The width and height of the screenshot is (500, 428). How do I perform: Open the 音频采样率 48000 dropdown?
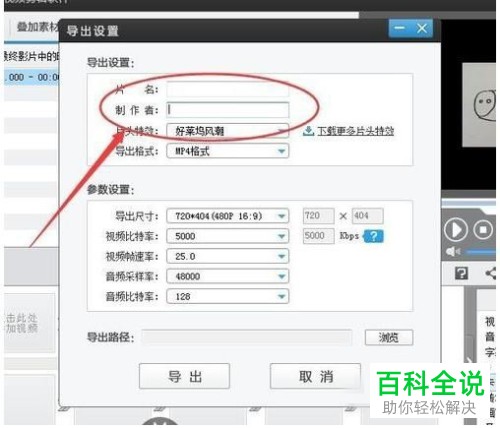[x=228, y=276]
